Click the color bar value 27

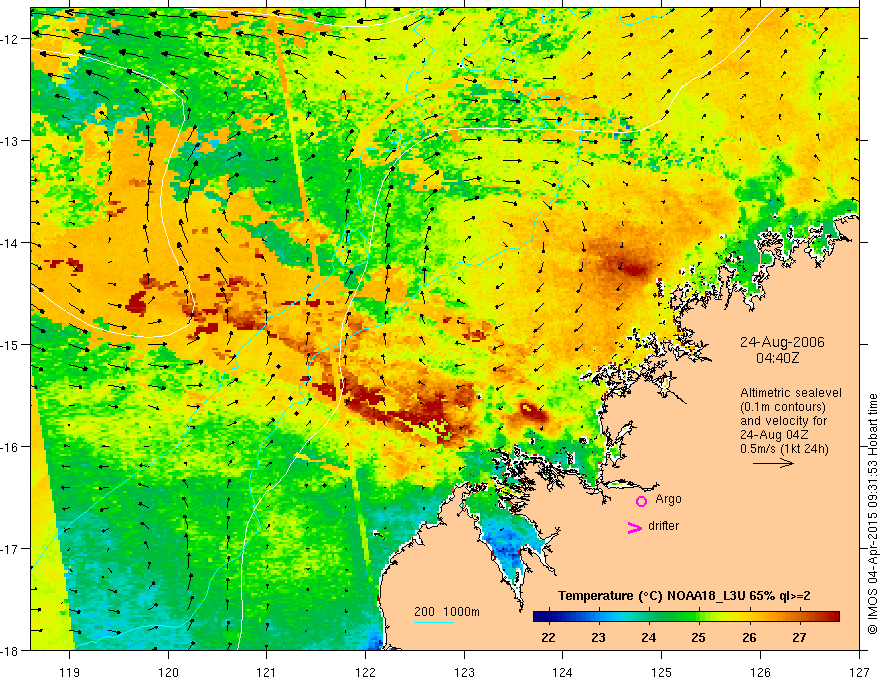(799, 637)
